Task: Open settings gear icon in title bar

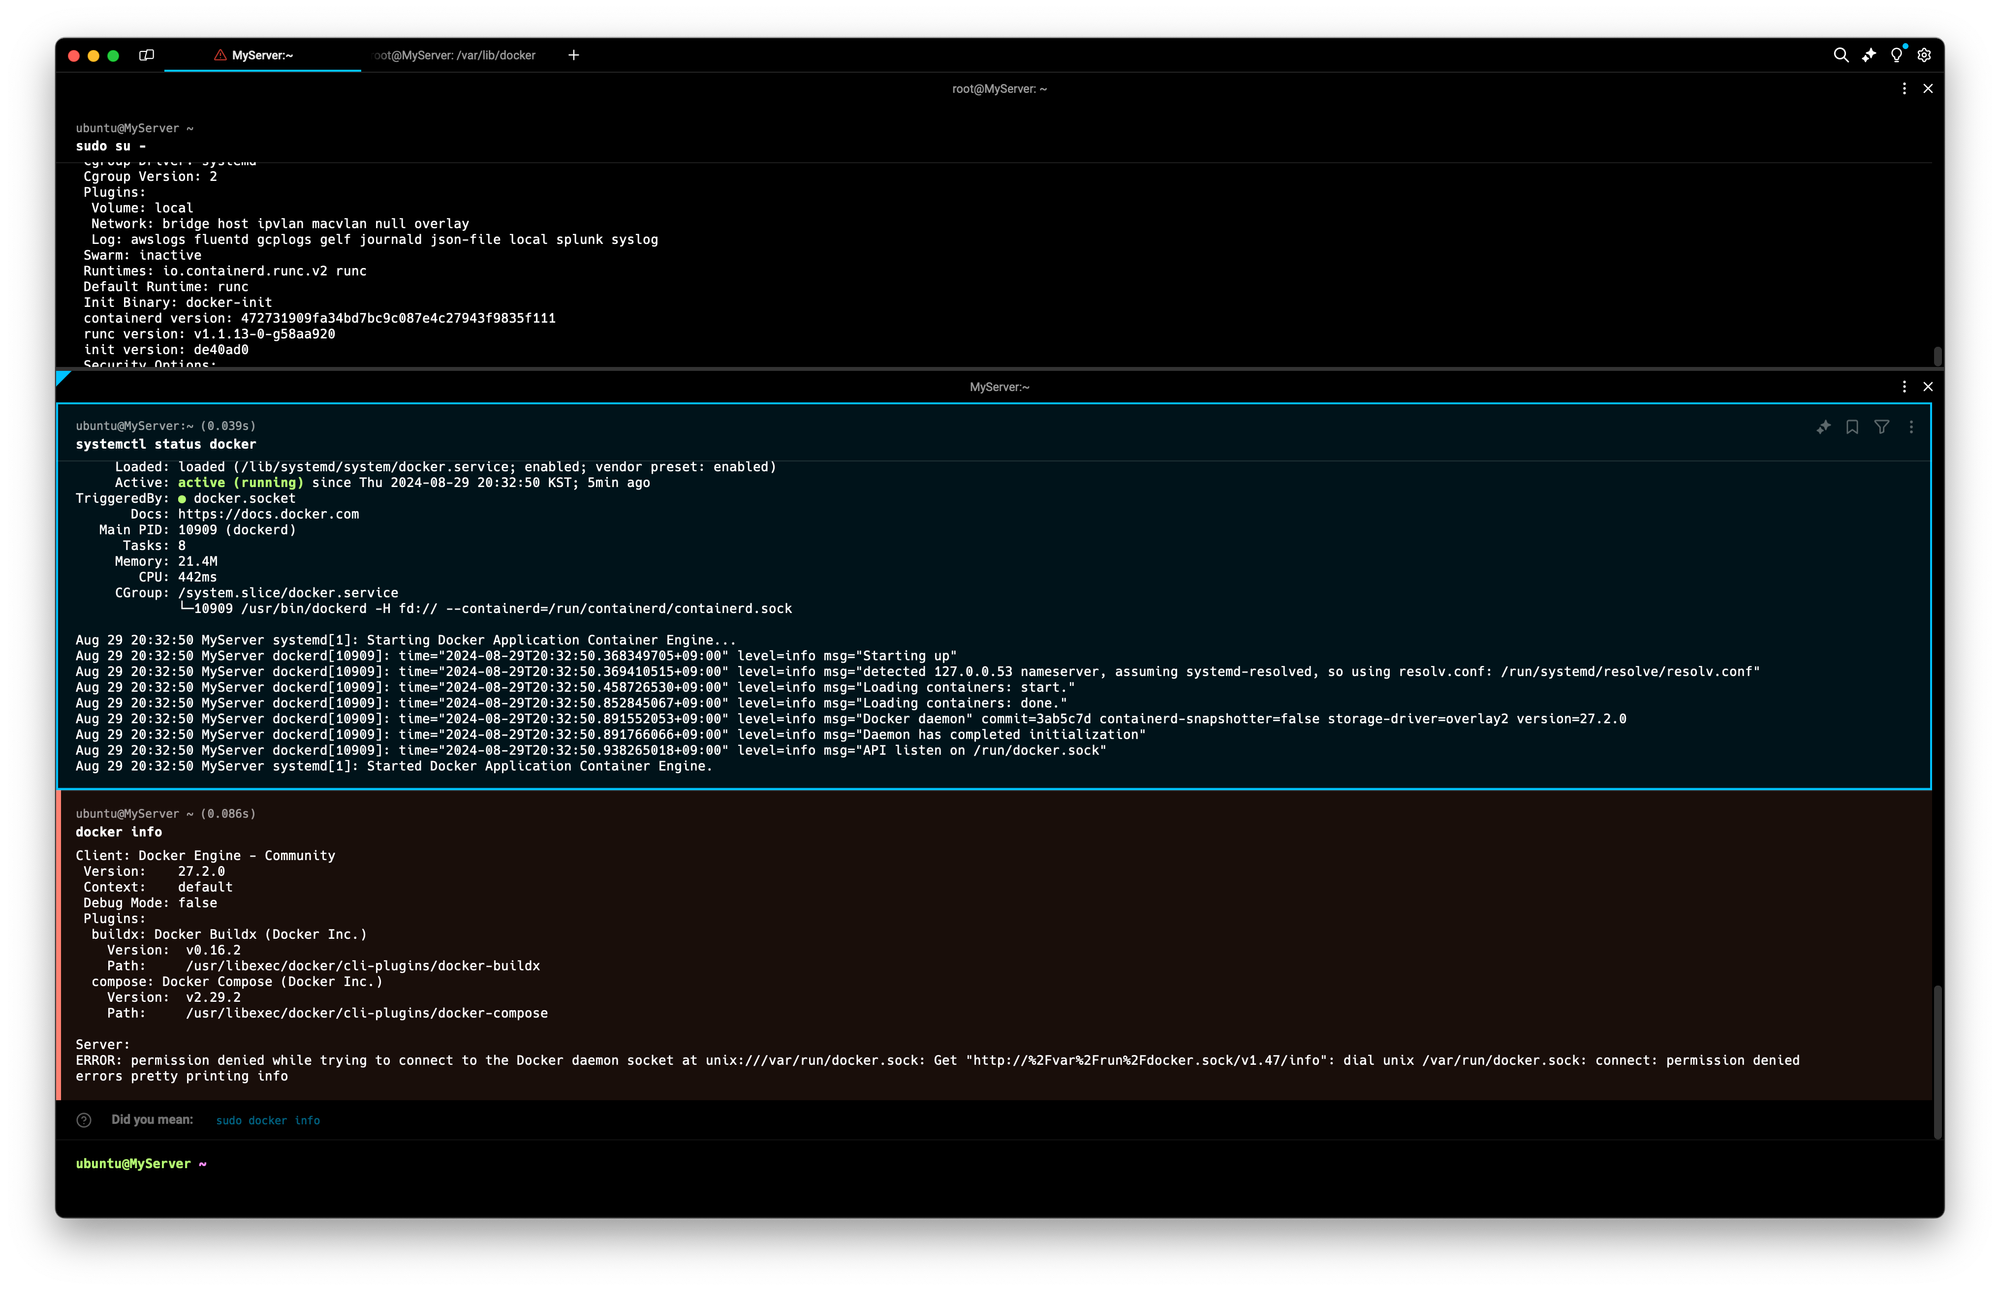Action: point(1924,55)
